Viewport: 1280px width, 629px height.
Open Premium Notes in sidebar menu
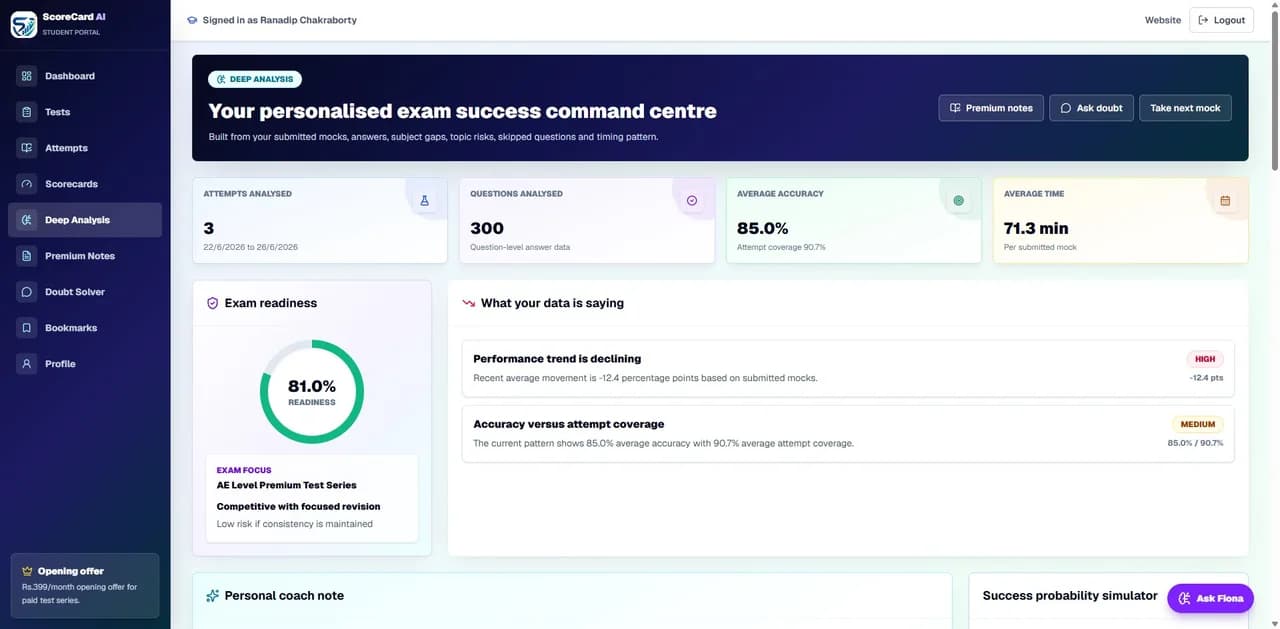pos(85,256)
